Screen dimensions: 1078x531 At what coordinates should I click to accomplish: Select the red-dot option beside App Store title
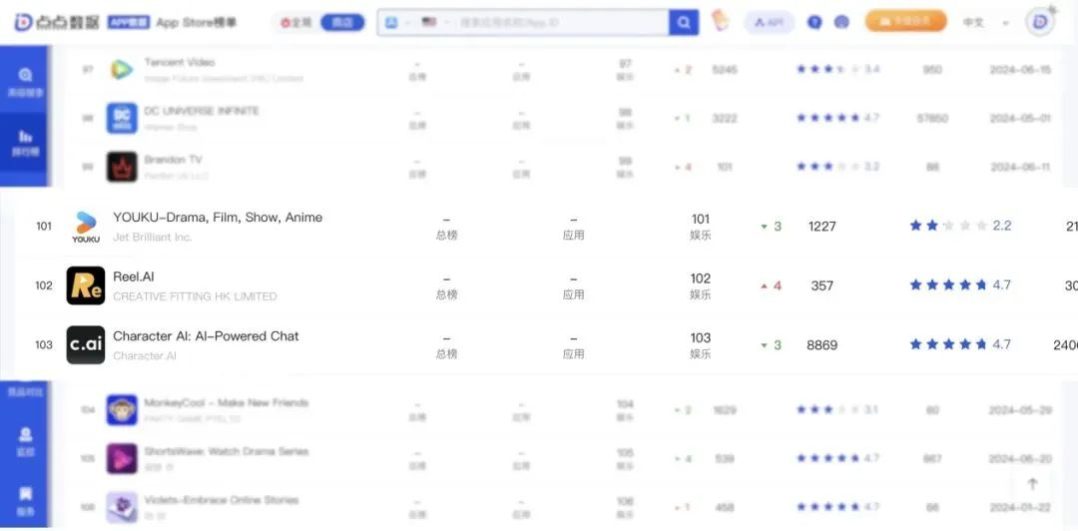296,22
